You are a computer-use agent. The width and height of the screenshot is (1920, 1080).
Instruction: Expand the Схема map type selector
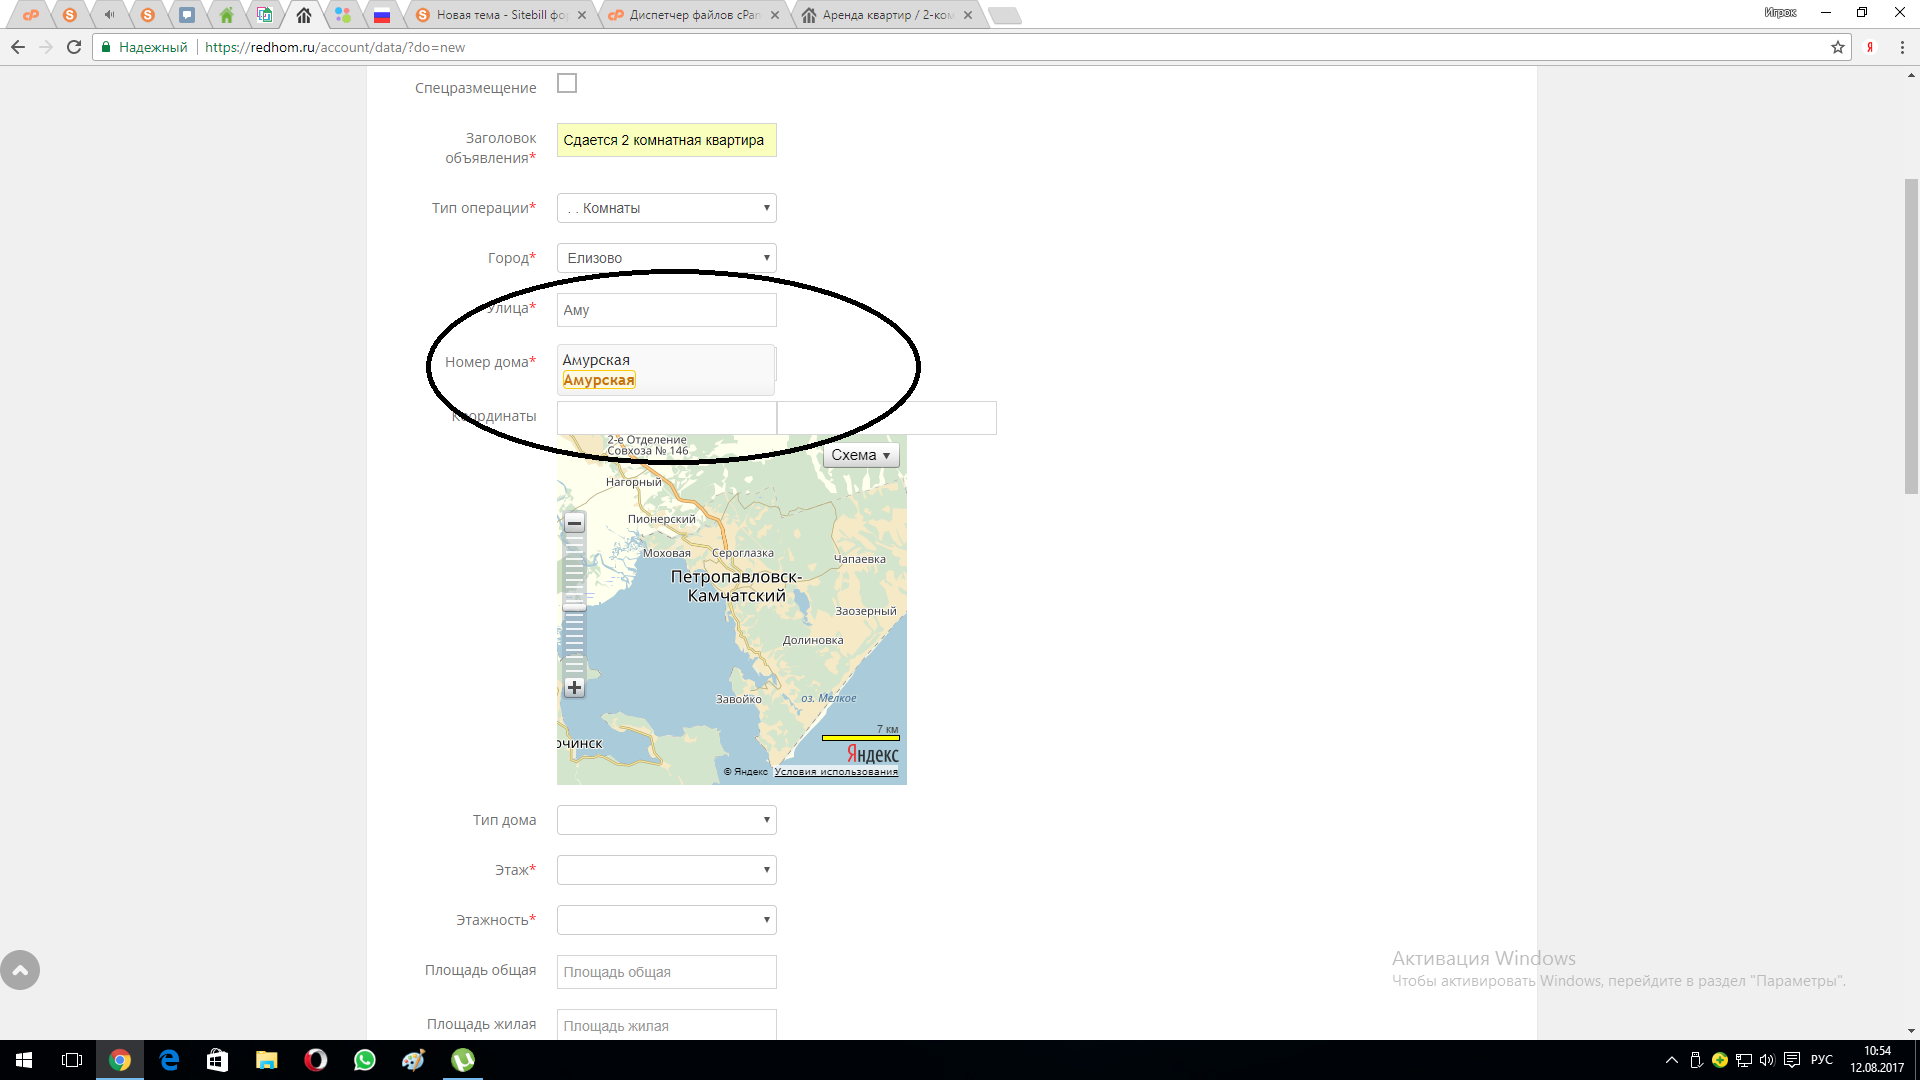click(x=861, y=455)
